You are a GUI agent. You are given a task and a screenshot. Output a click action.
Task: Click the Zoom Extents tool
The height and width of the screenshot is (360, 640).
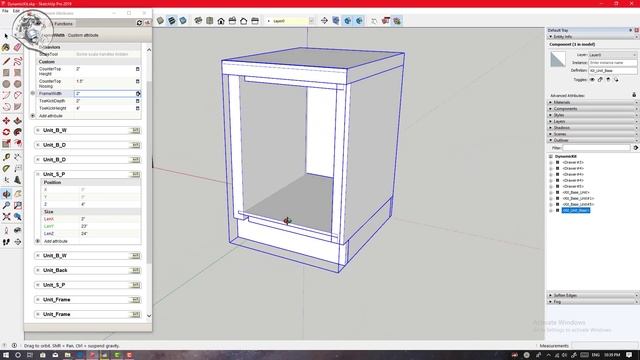(6, 217)
